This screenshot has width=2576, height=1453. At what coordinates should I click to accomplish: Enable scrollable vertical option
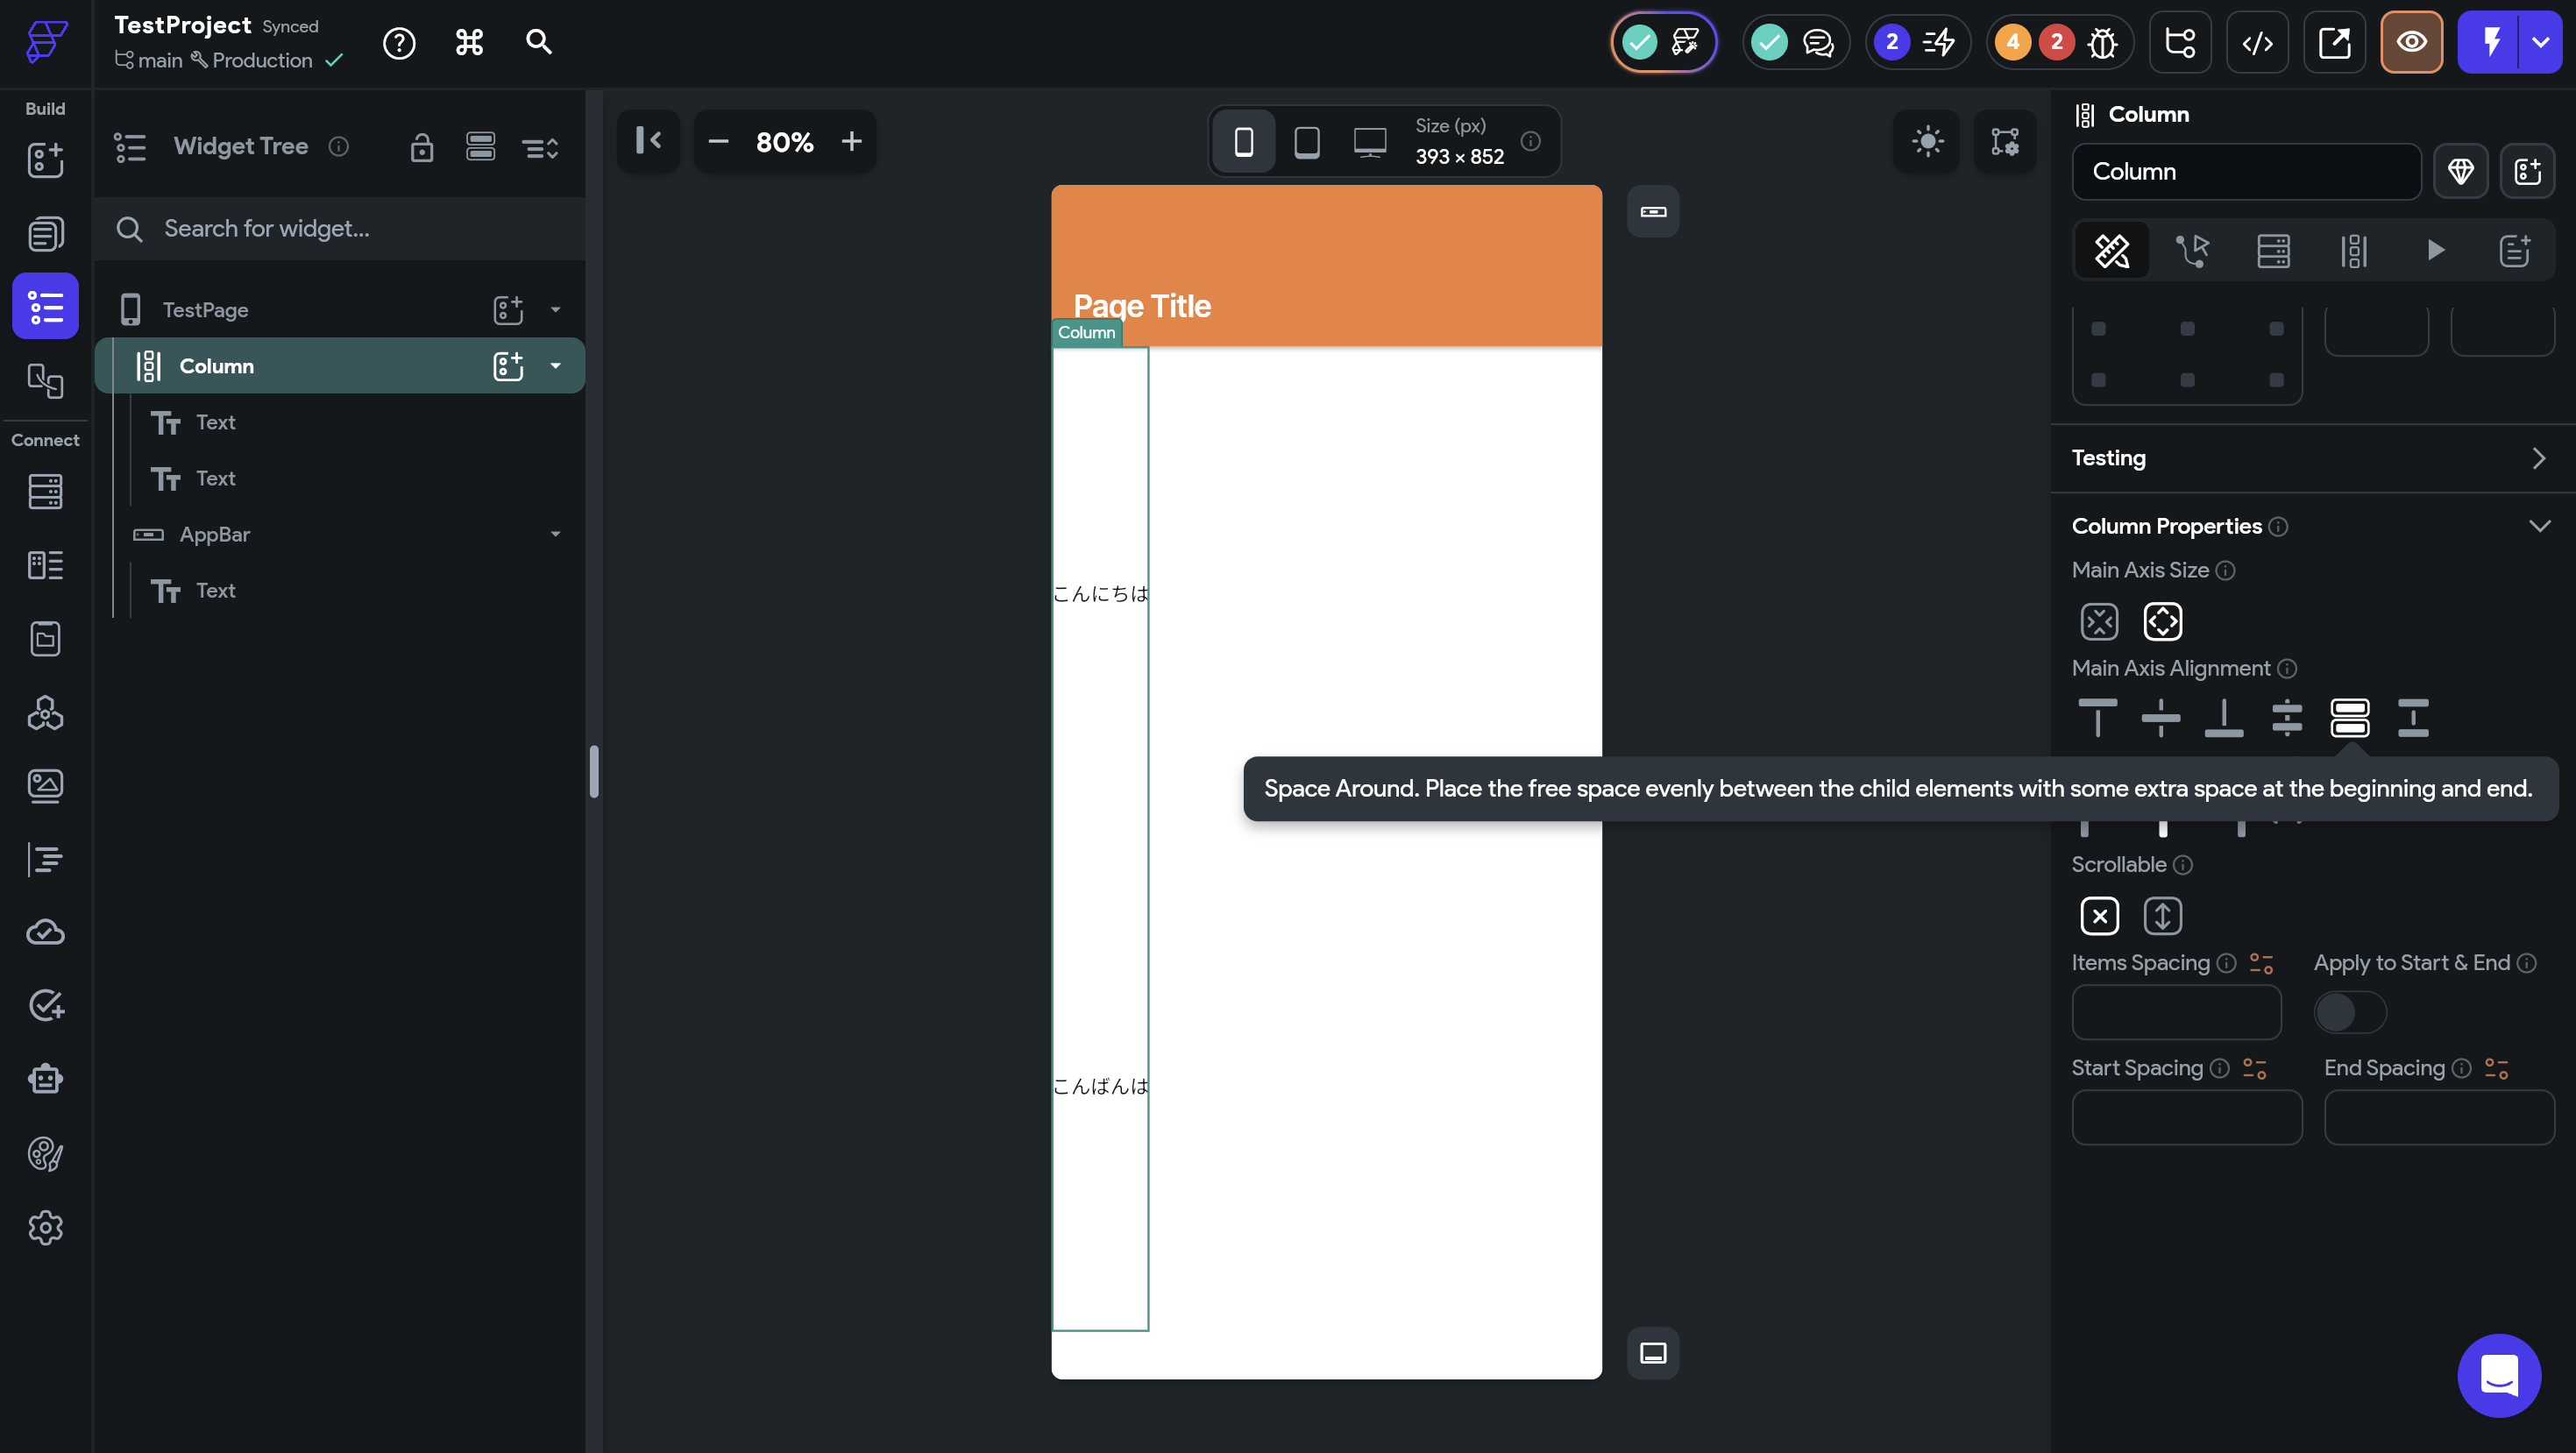(2162, 915)
